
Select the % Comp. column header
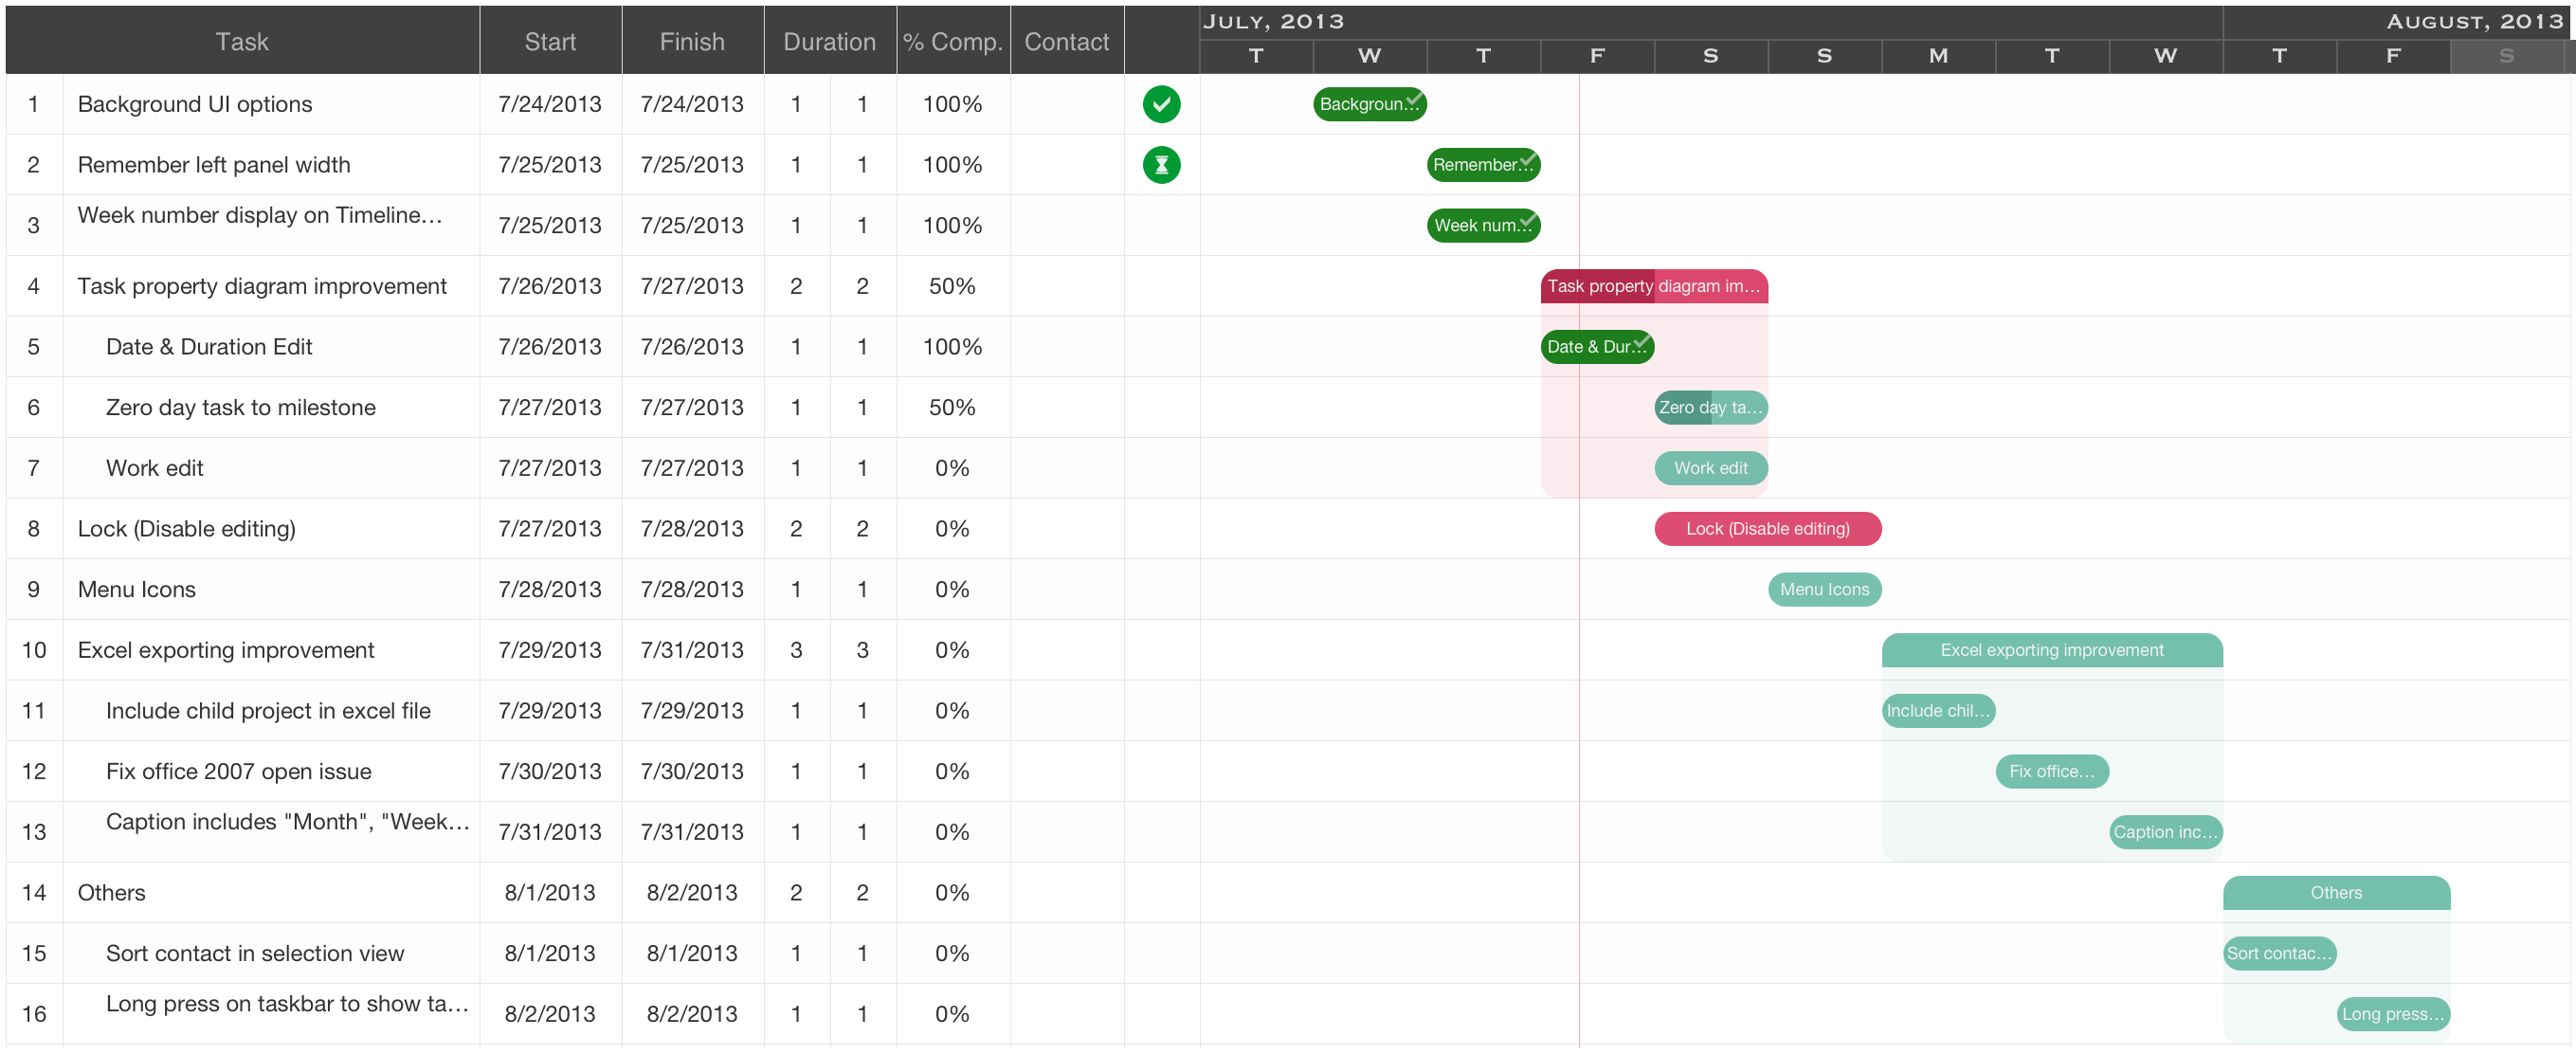click(x=952, y=41)
